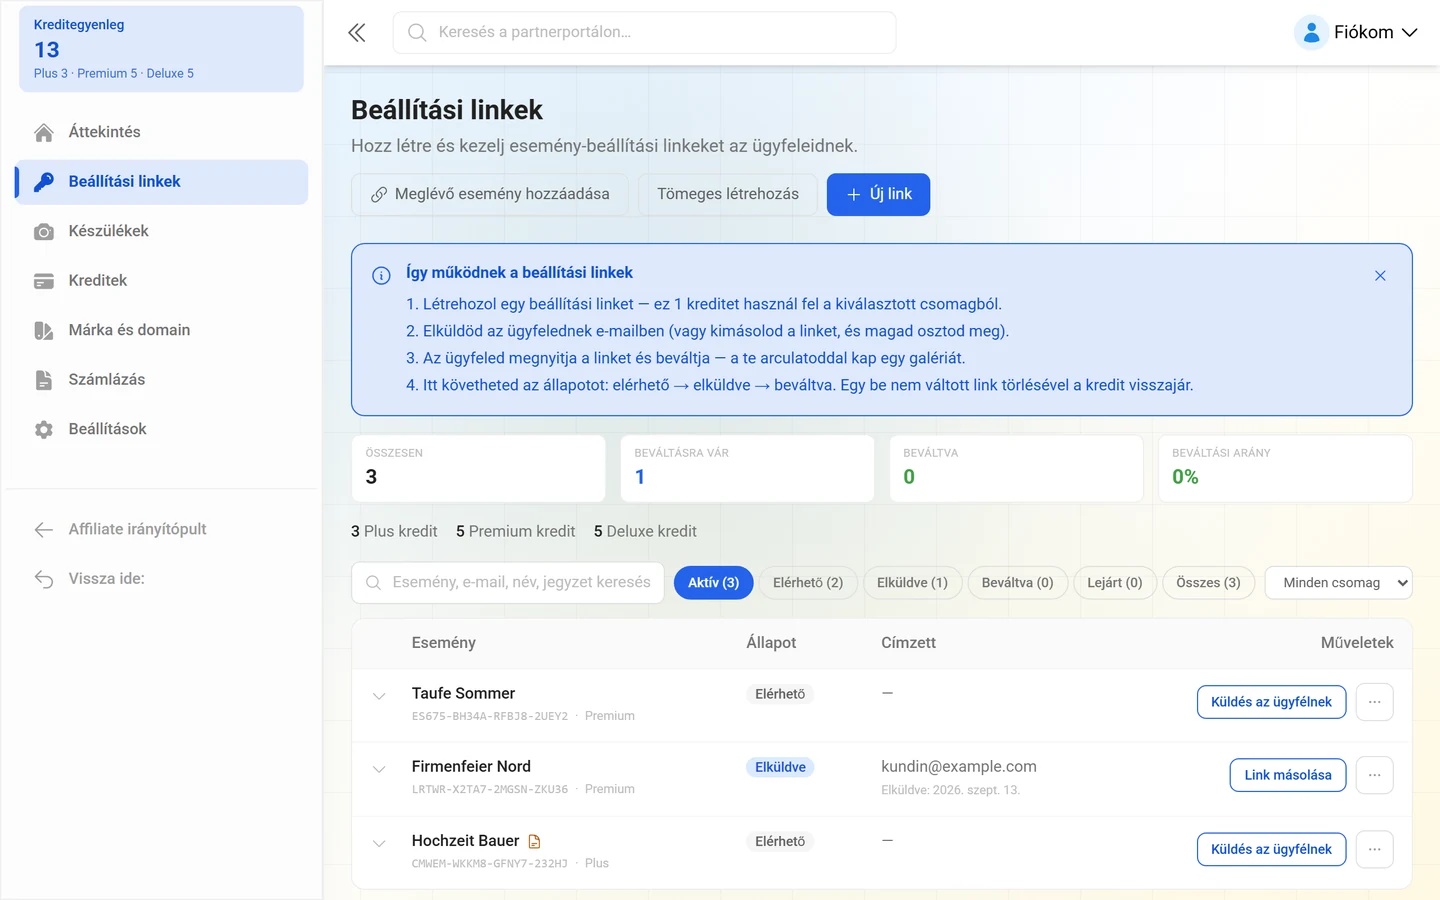Click the Beváltásra vár stat card

pyautogui.click(x=747, y=468)
